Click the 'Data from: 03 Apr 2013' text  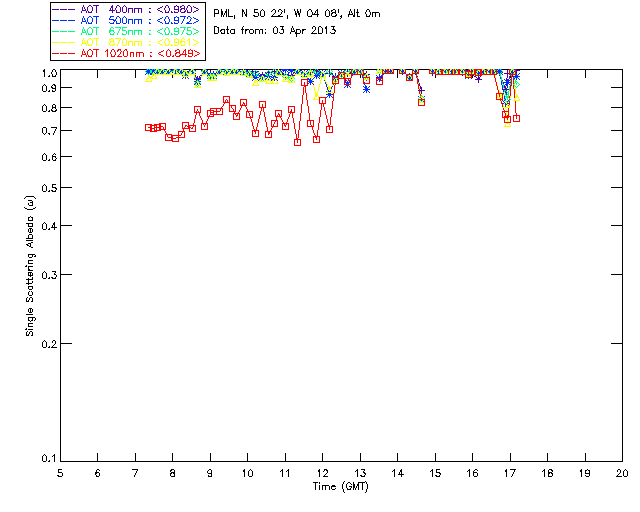click(275, 31)
